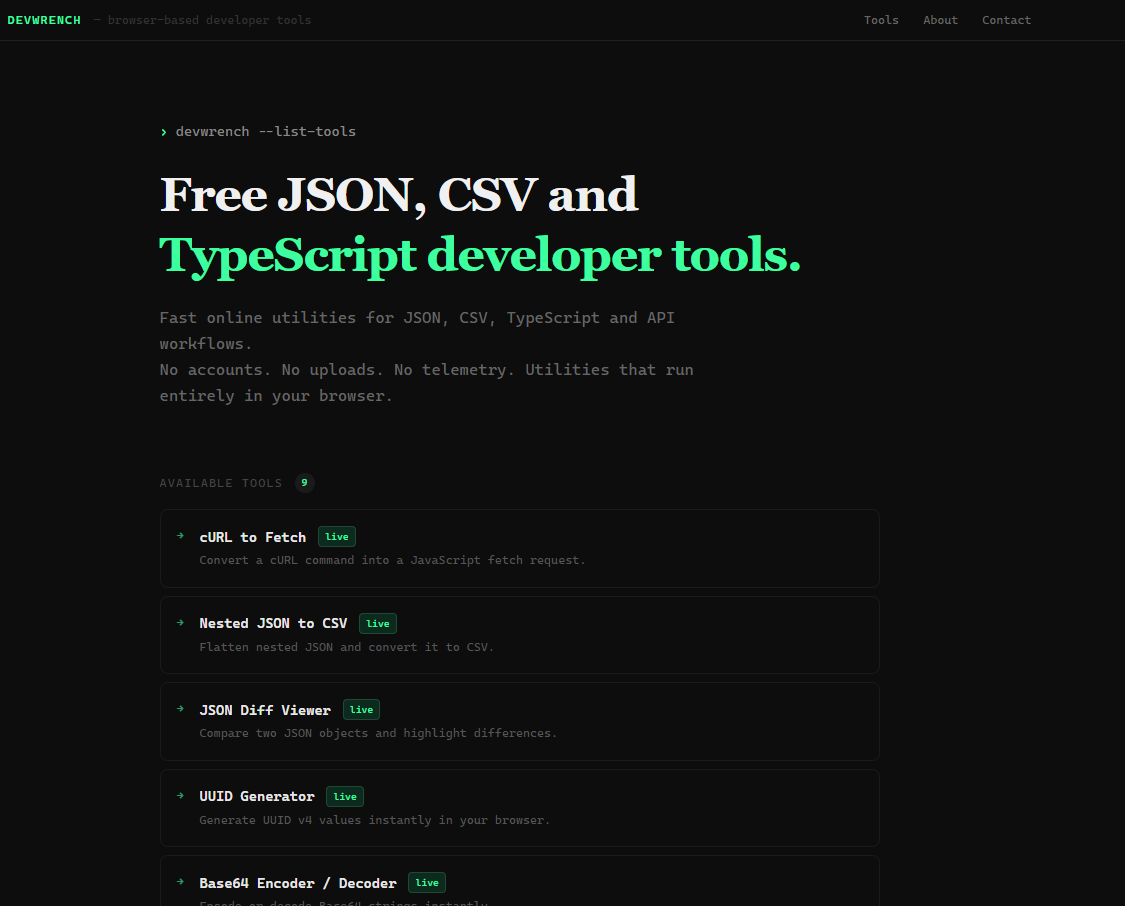Click 'Flatten nested JSON and convert it to CSV.'
This screenshot has height=906, width=1125.
(x=347, y=647)
